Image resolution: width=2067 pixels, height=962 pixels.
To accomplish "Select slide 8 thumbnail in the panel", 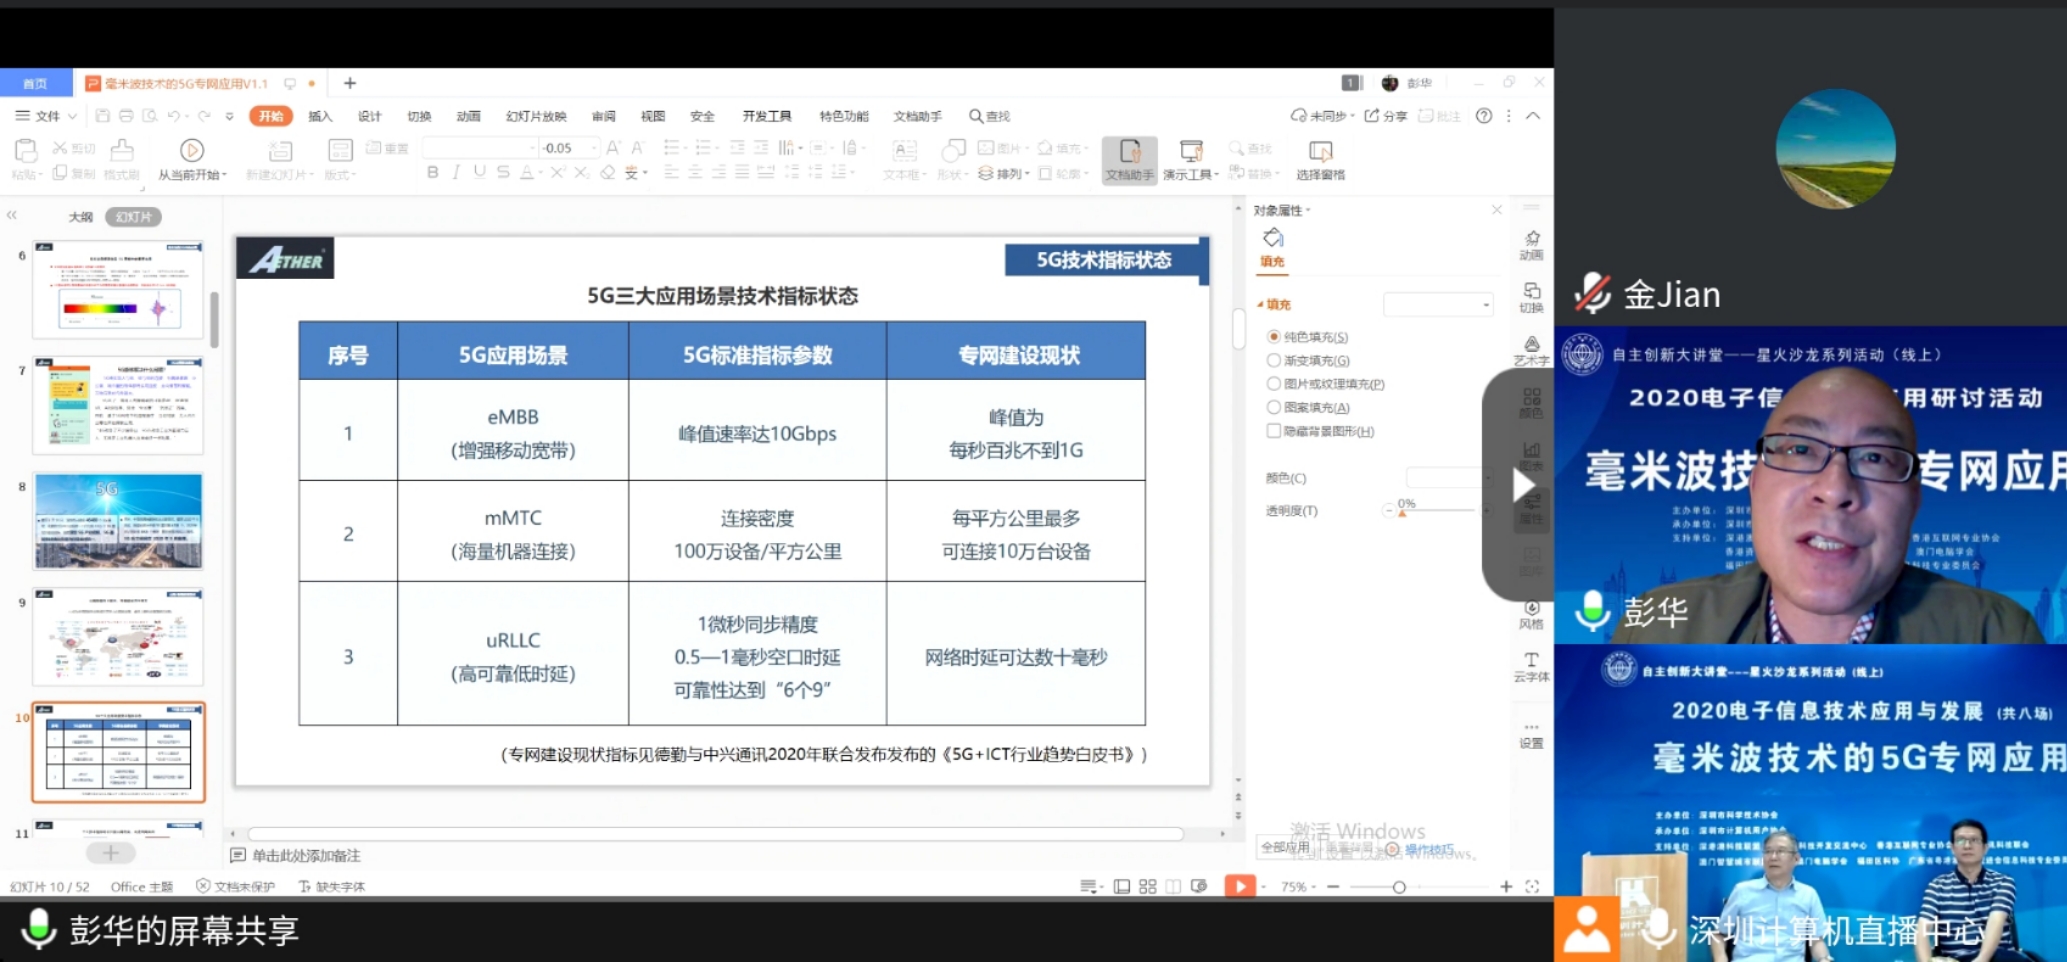I will [x=117, y=520].
